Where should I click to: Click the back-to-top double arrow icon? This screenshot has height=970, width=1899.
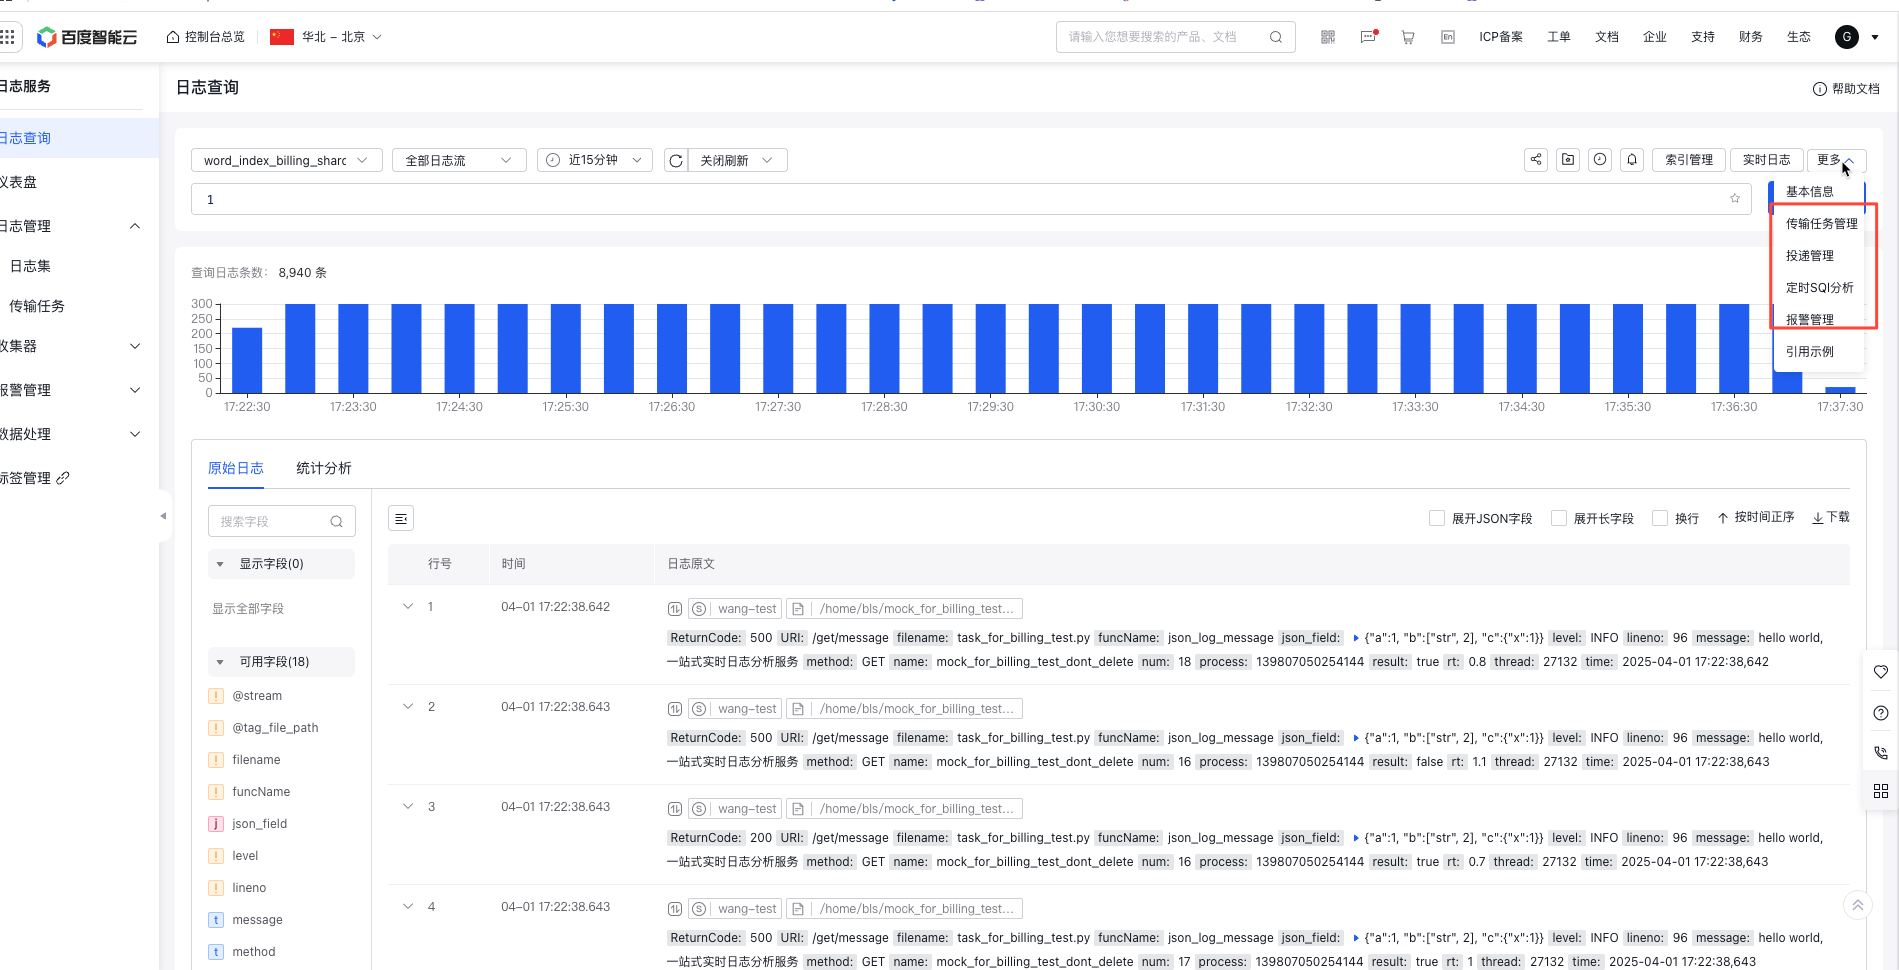[1858, 906]
